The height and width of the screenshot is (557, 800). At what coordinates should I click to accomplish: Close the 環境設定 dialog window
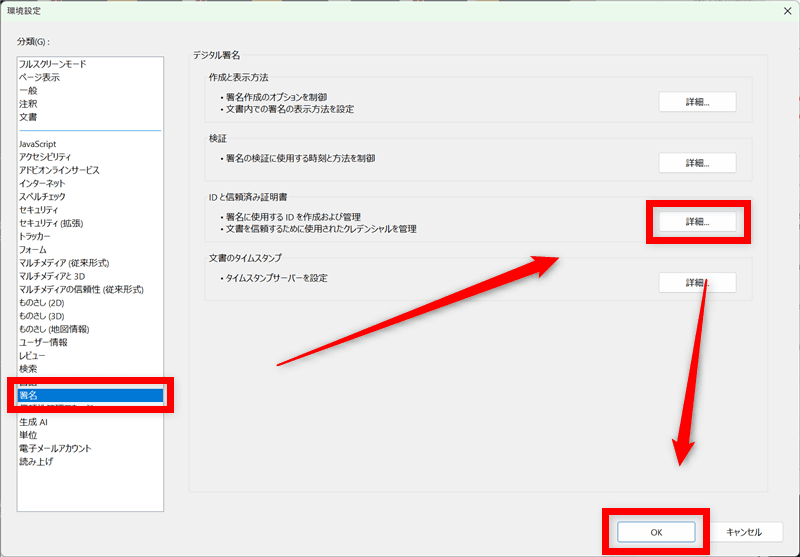coord(788,11)
